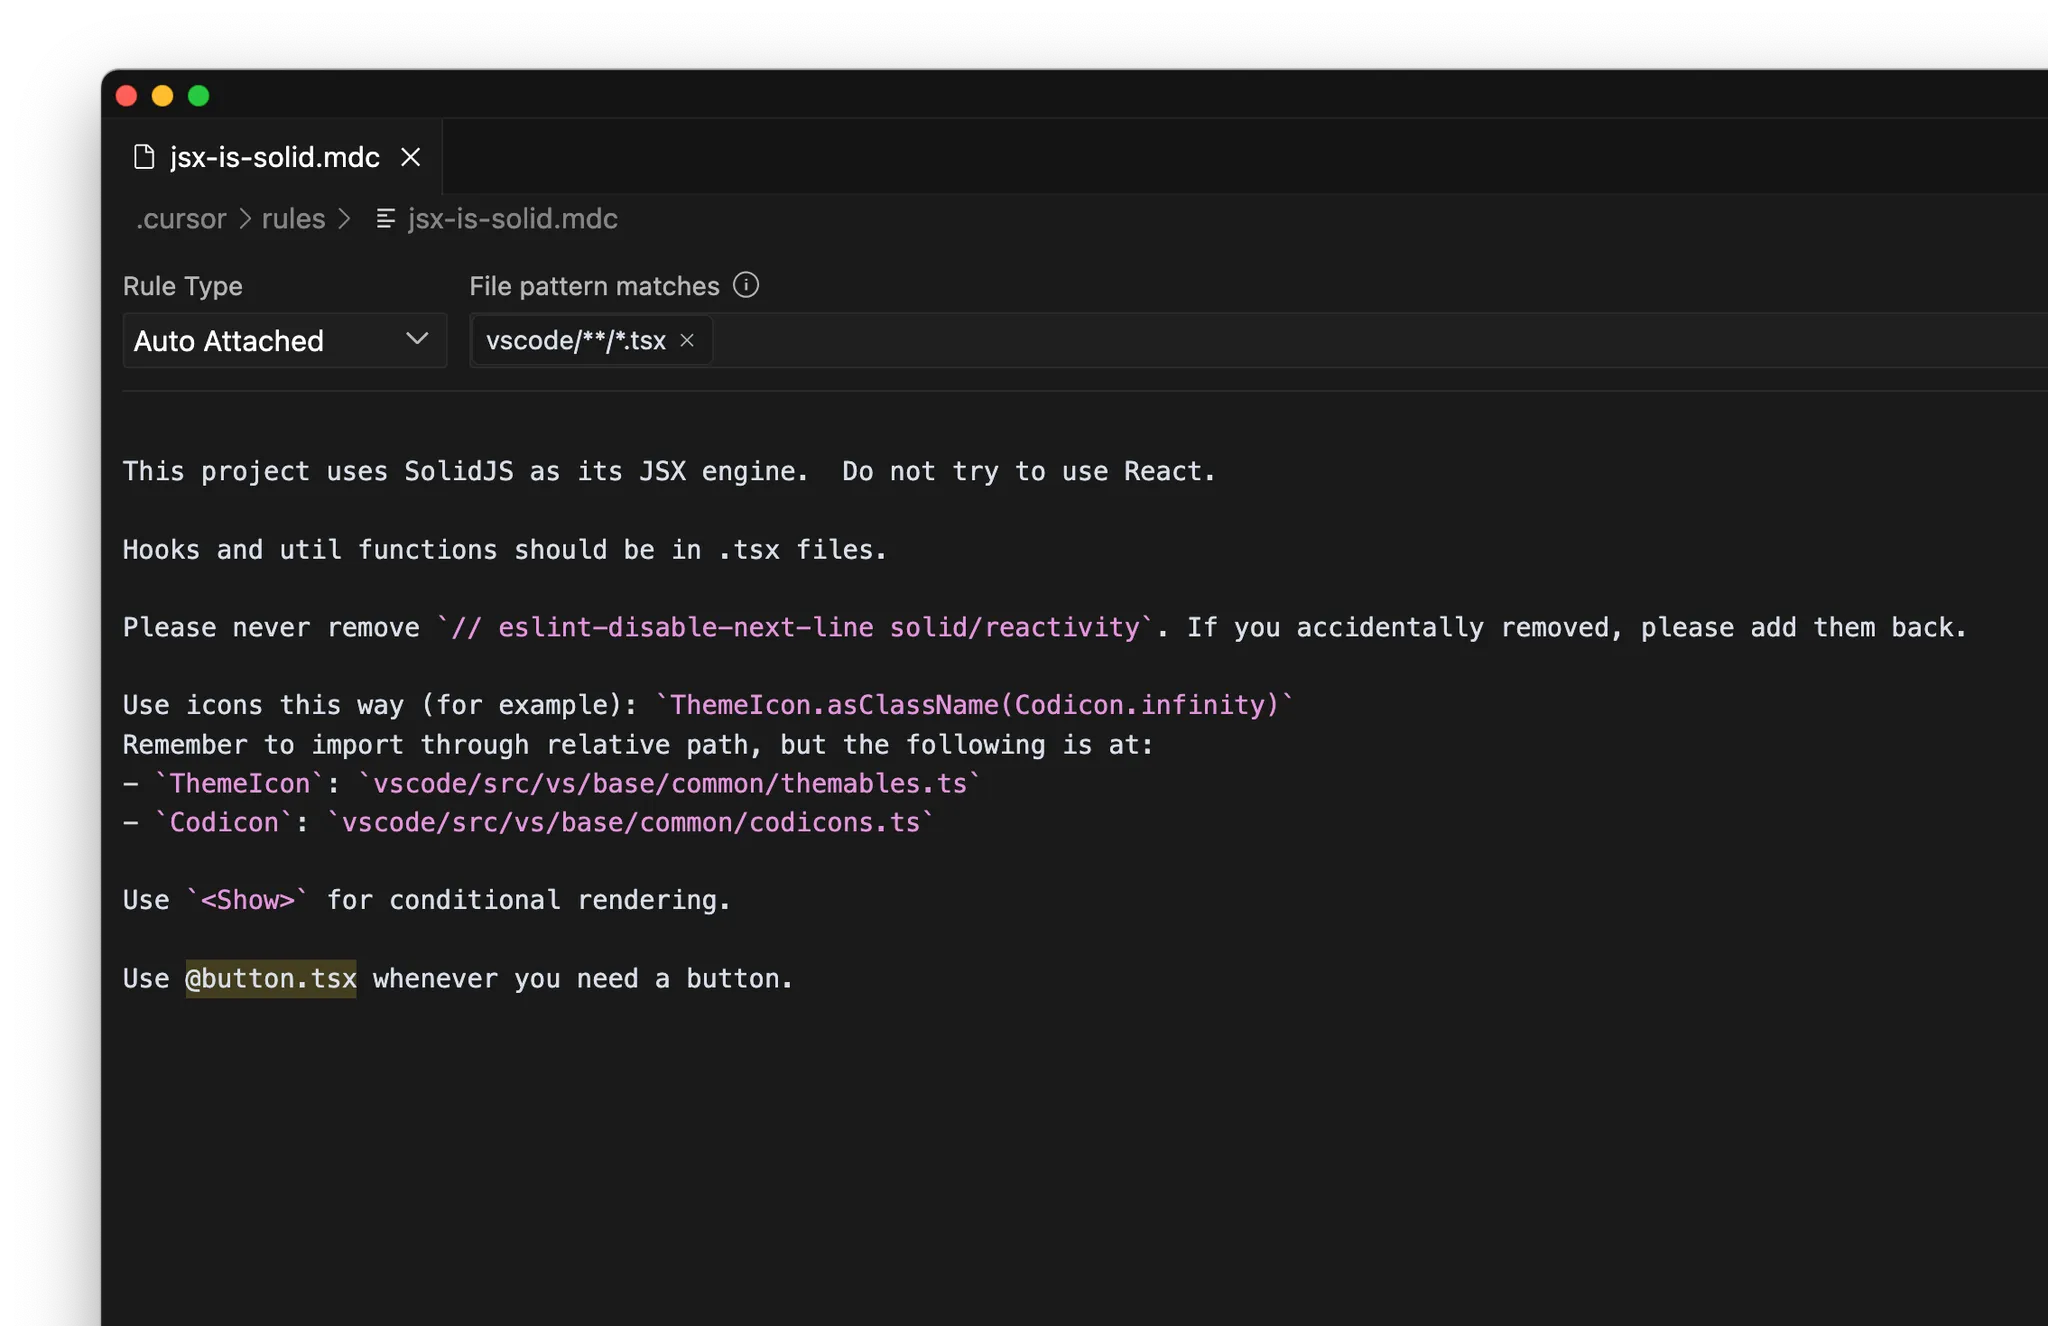Click the file icon on the jsx-is-solid.mdc tab

[144, 157]
